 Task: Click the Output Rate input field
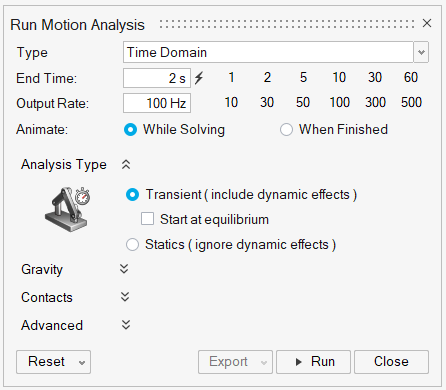[x=157, y=103]
